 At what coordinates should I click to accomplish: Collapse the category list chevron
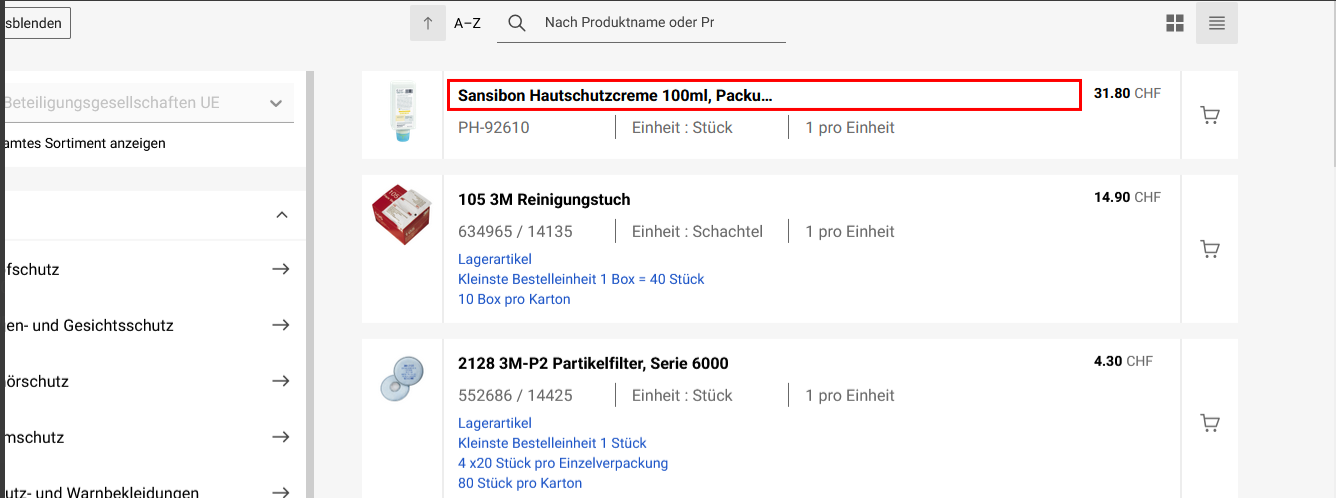point(282,215)
